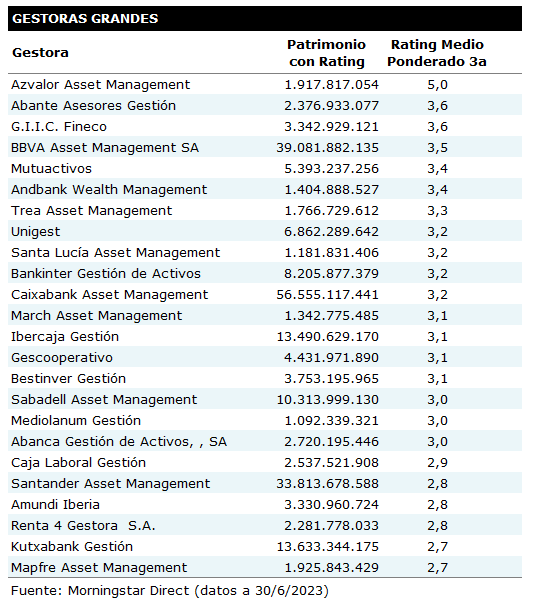The image size is (538, 605).
Task: Select the Gestora column header
Action: point(40,52)
